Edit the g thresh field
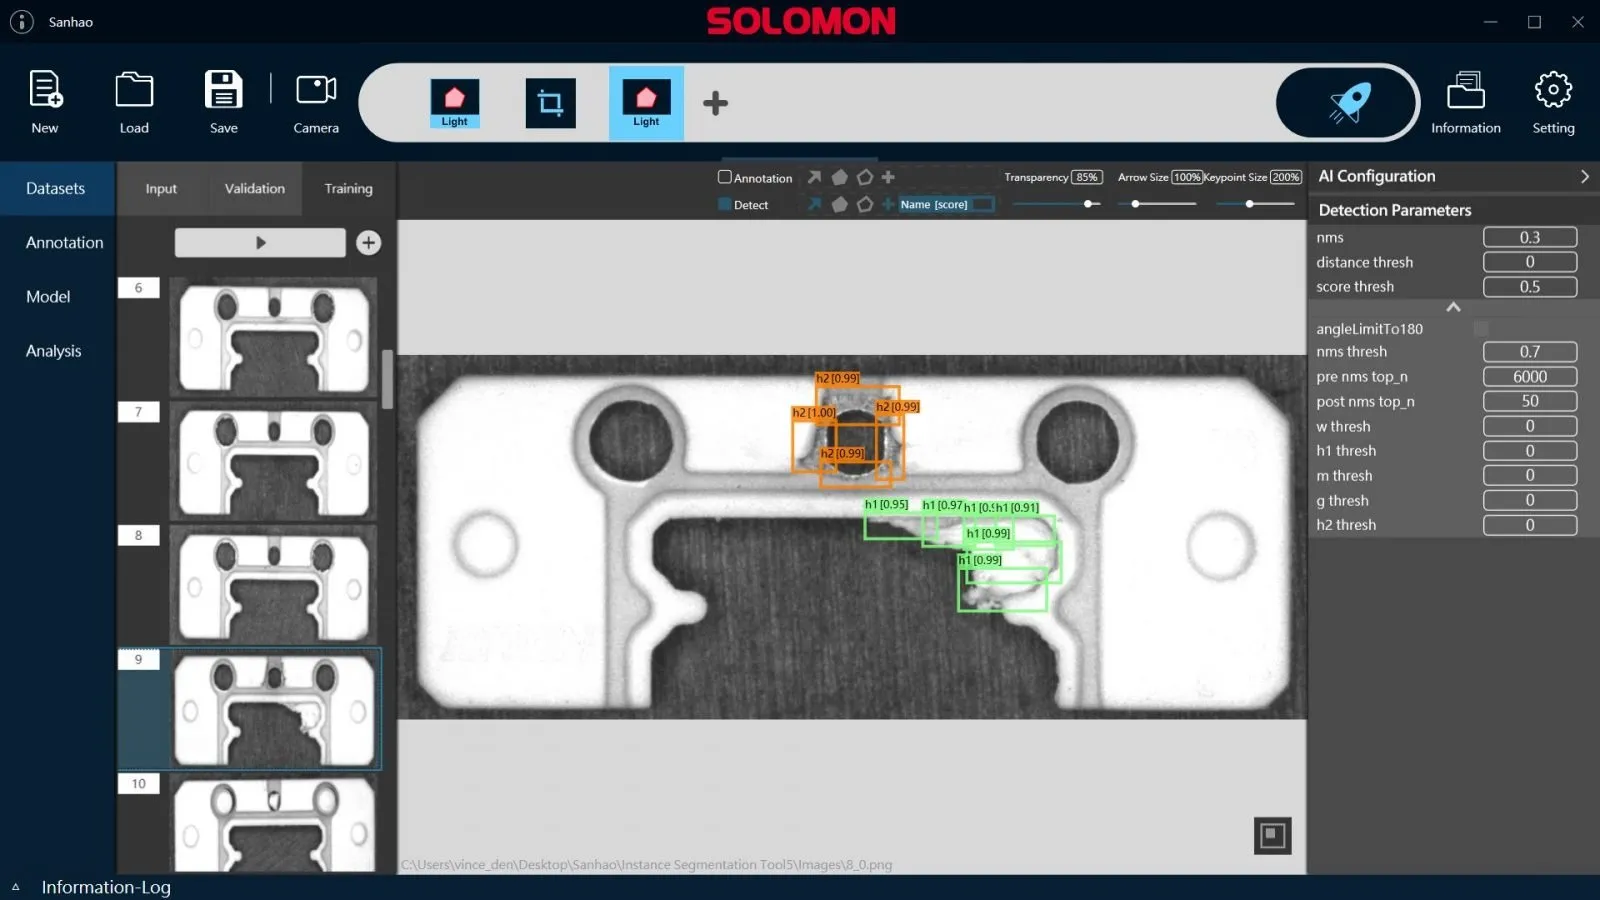1600x900 pixels. (1530, 500)
